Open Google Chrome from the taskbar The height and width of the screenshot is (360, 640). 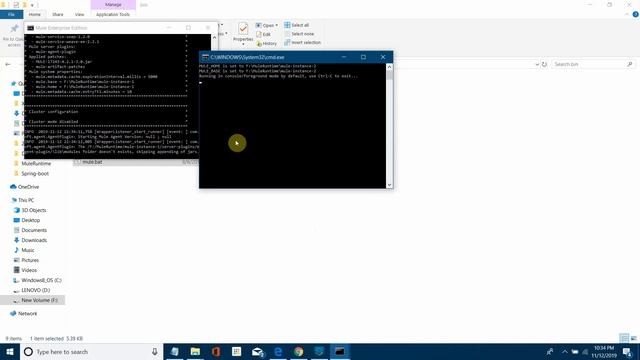(x=299, y=351)
